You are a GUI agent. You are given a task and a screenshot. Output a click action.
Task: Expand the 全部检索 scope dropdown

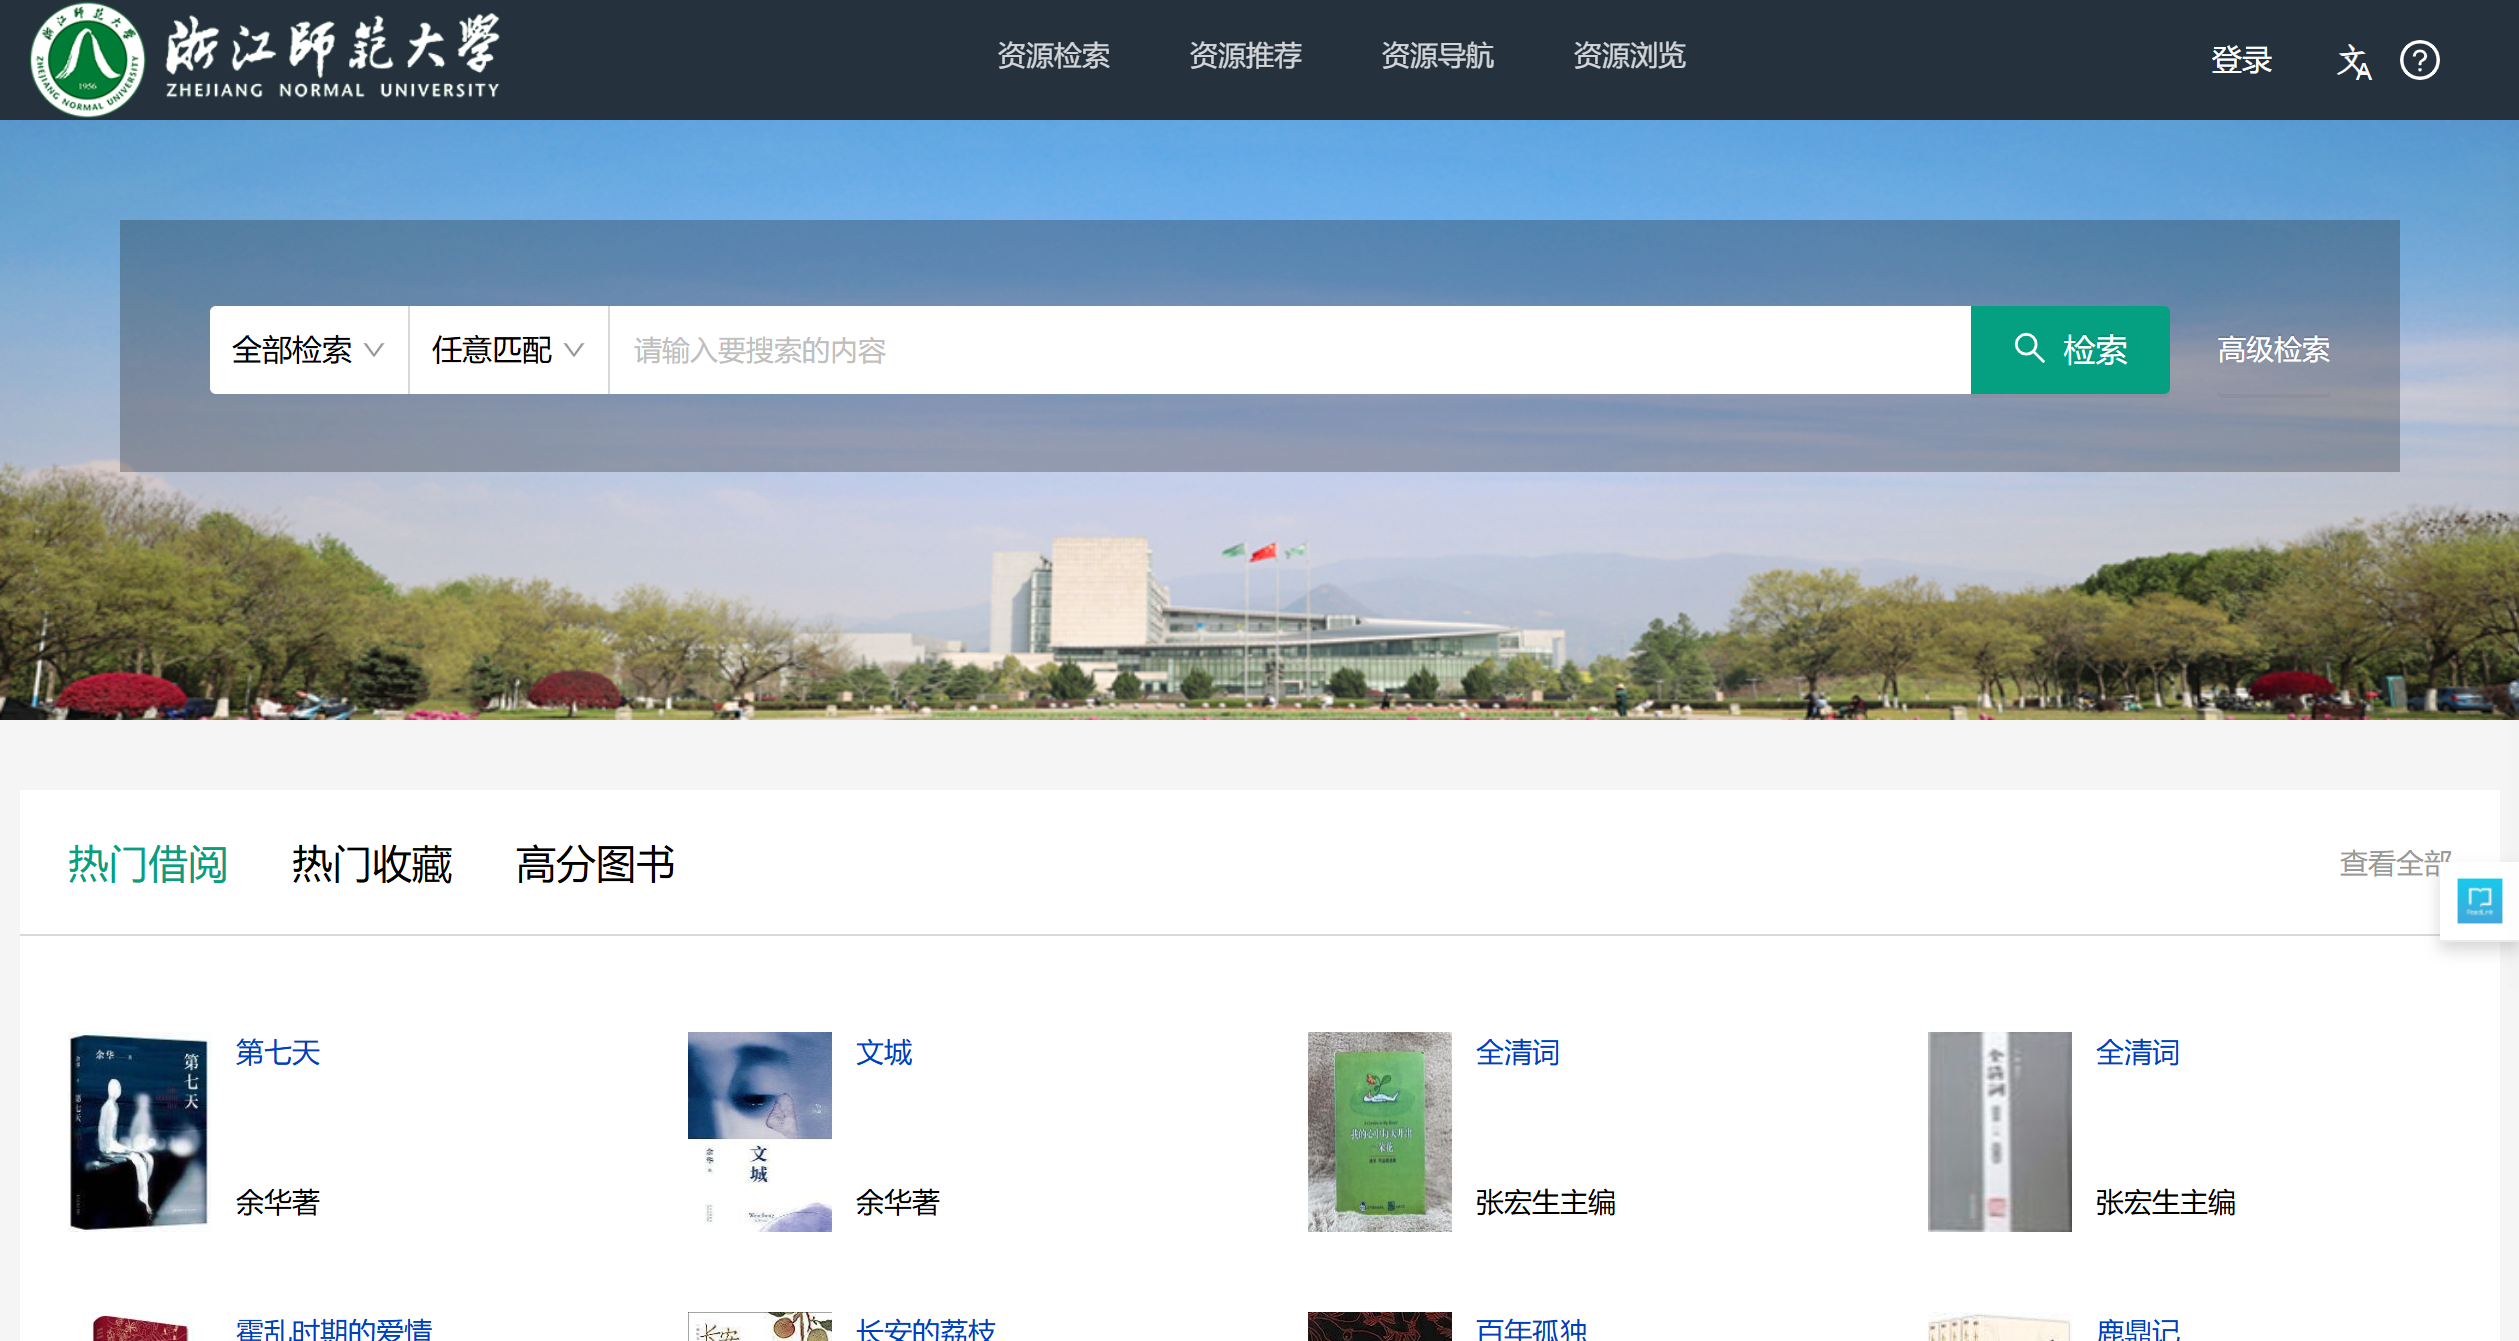[308, 350]
